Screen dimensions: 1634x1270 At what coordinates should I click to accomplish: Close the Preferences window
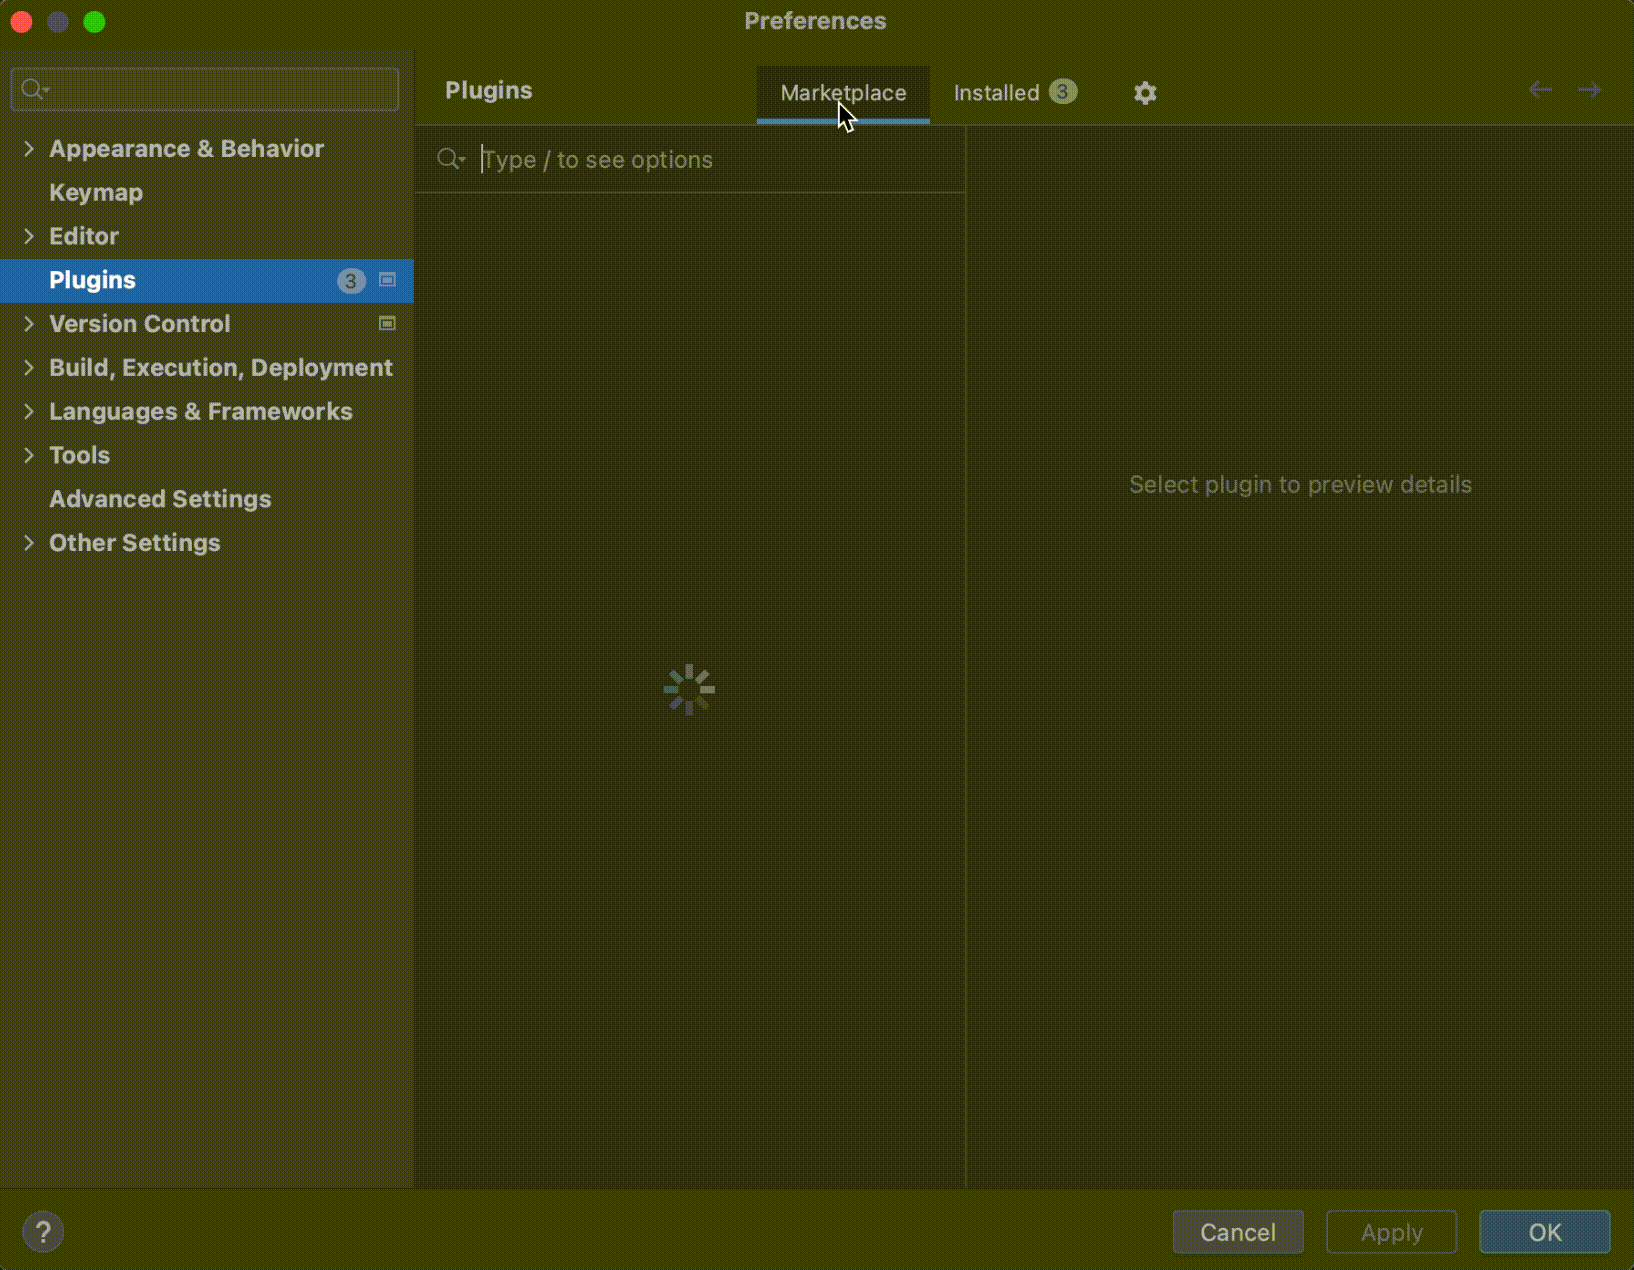(x=21, y=21)
